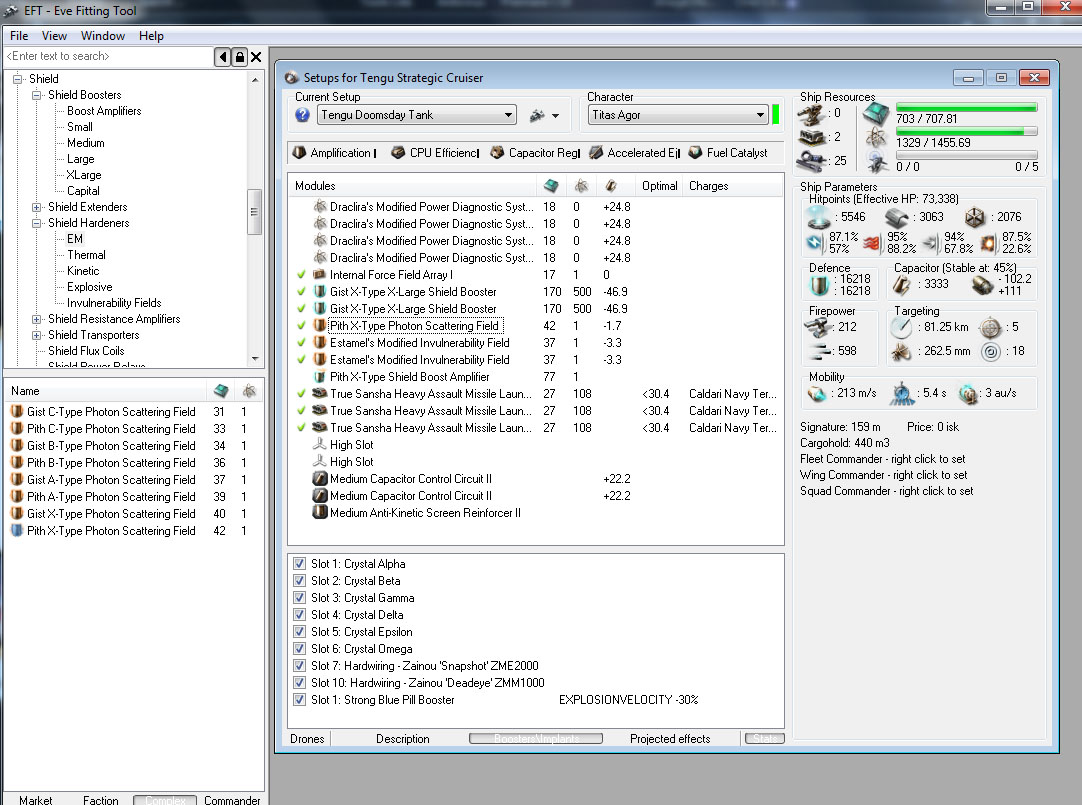Click the Fuel Catalyst subsystem icon
This screenshot has width=1082, height=805.
(696, 153)
